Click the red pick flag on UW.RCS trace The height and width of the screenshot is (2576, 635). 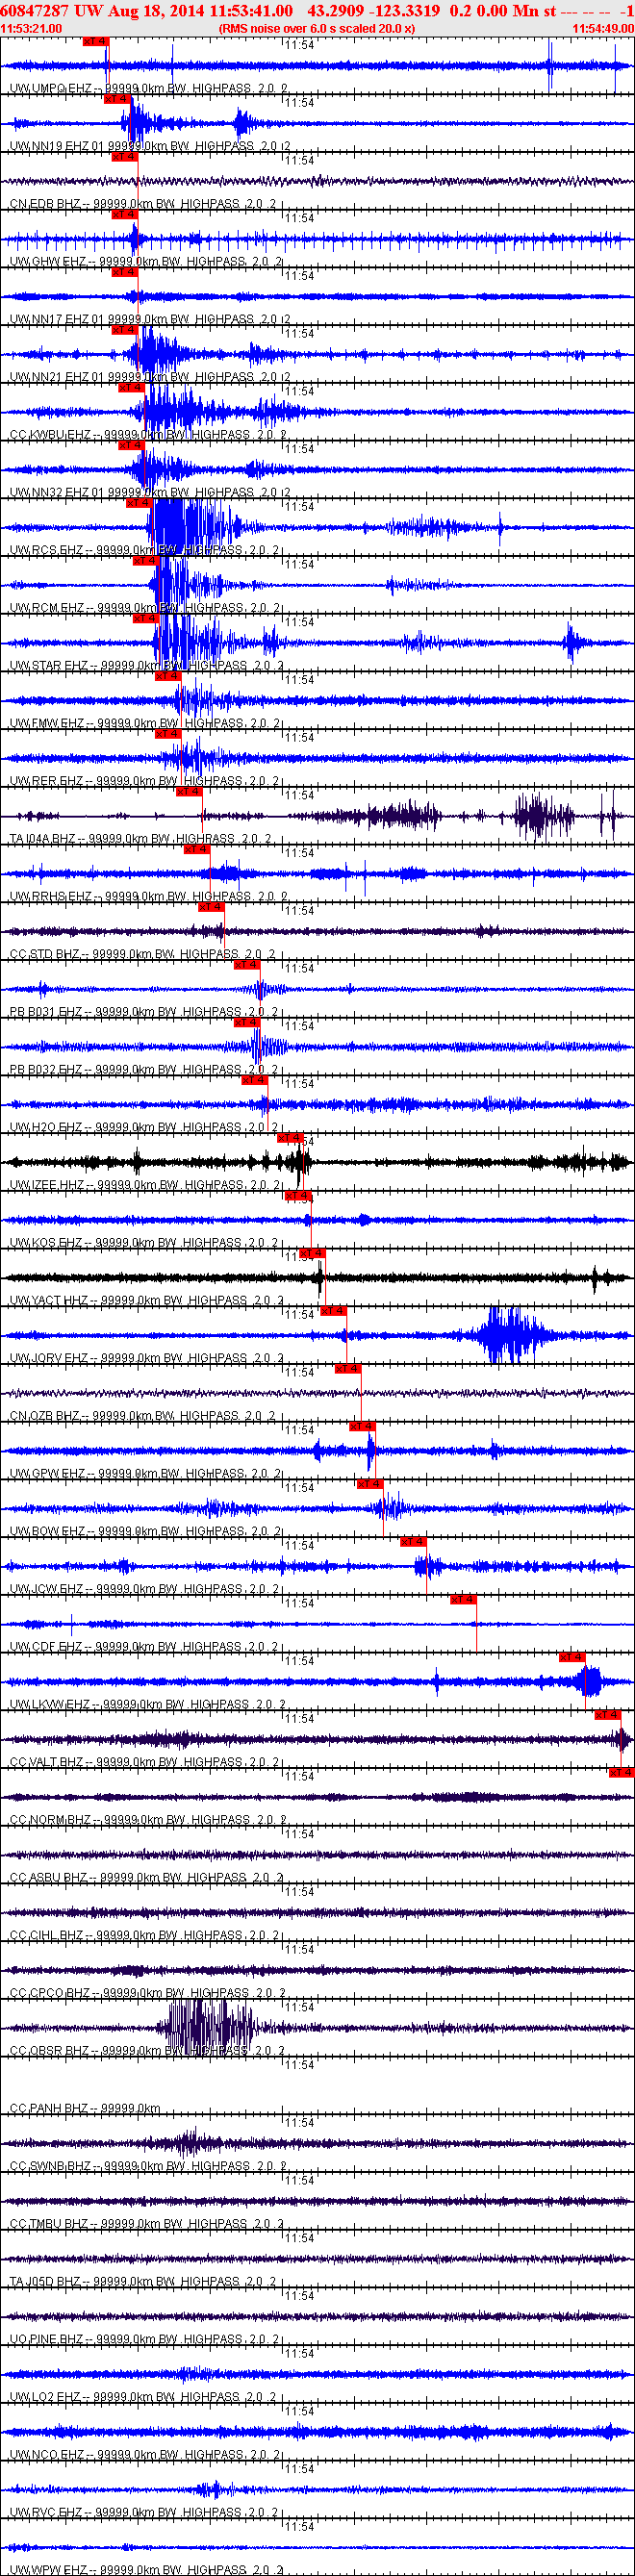[x=139, y=503]
